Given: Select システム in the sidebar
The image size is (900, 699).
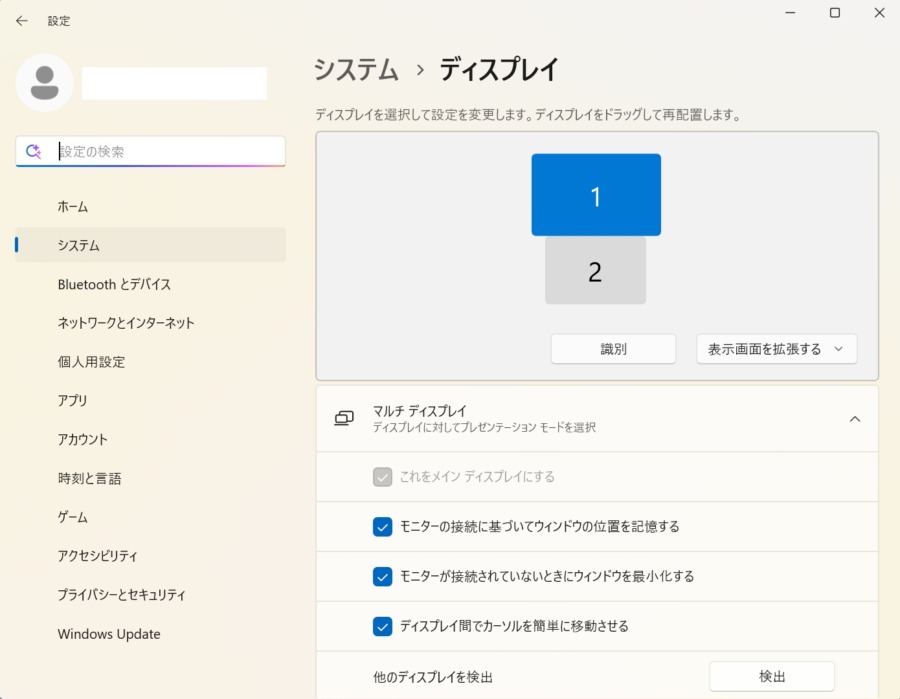Looking at the screenshot, I should [150, 245].
